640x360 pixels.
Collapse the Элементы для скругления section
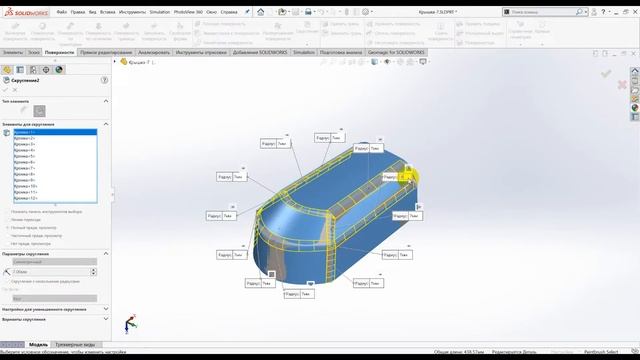106,124
